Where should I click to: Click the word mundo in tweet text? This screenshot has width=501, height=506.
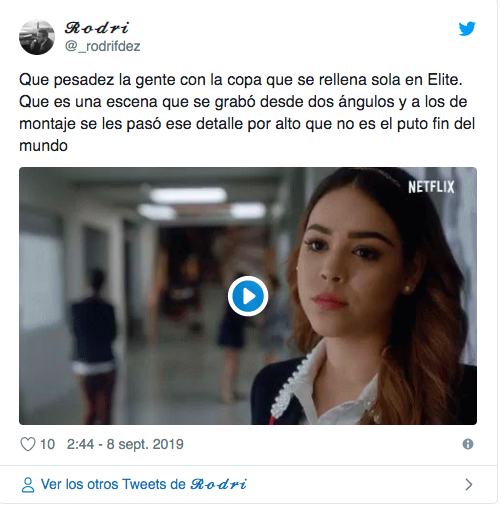43,146
